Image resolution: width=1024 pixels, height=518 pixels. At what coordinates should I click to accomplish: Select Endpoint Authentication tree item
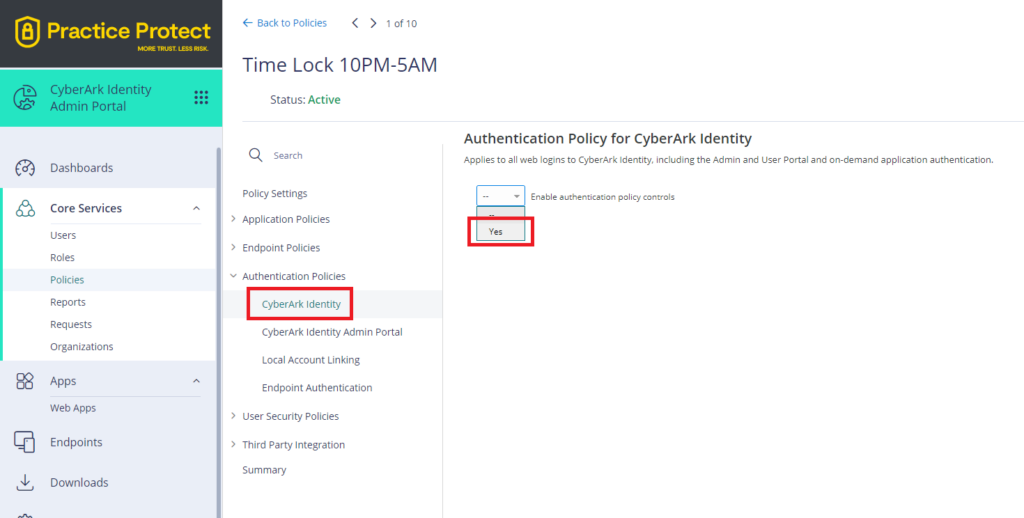click(317, 387)
